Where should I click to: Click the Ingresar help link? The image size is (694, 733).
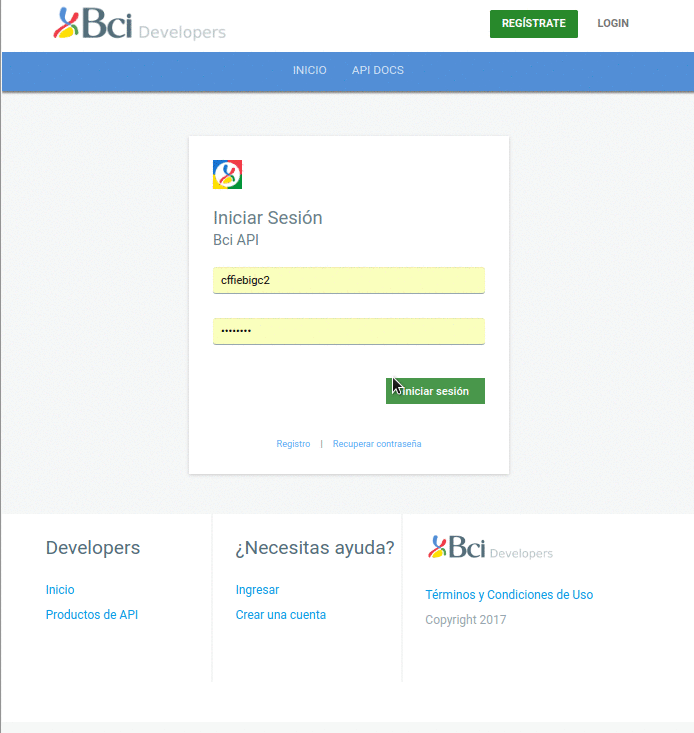[257, 589]
